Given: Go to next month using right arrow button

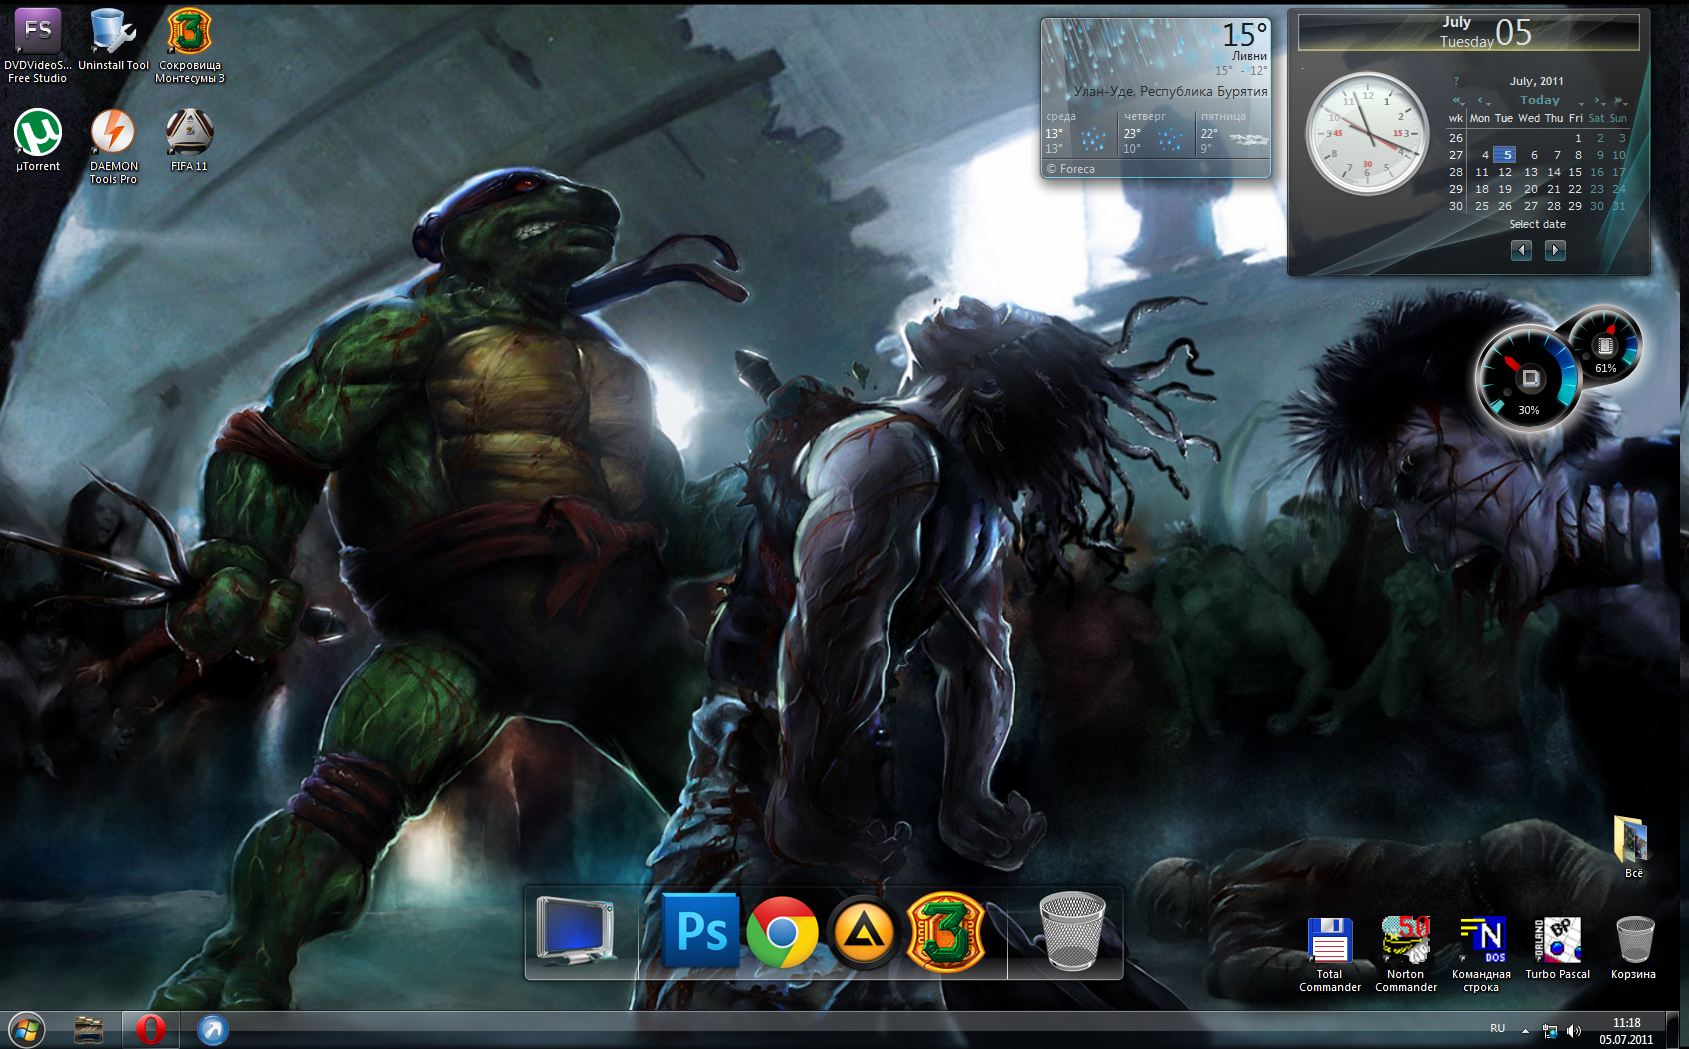Looking at the screenshot, I should pyautogui.click(x=1555, y=250).
